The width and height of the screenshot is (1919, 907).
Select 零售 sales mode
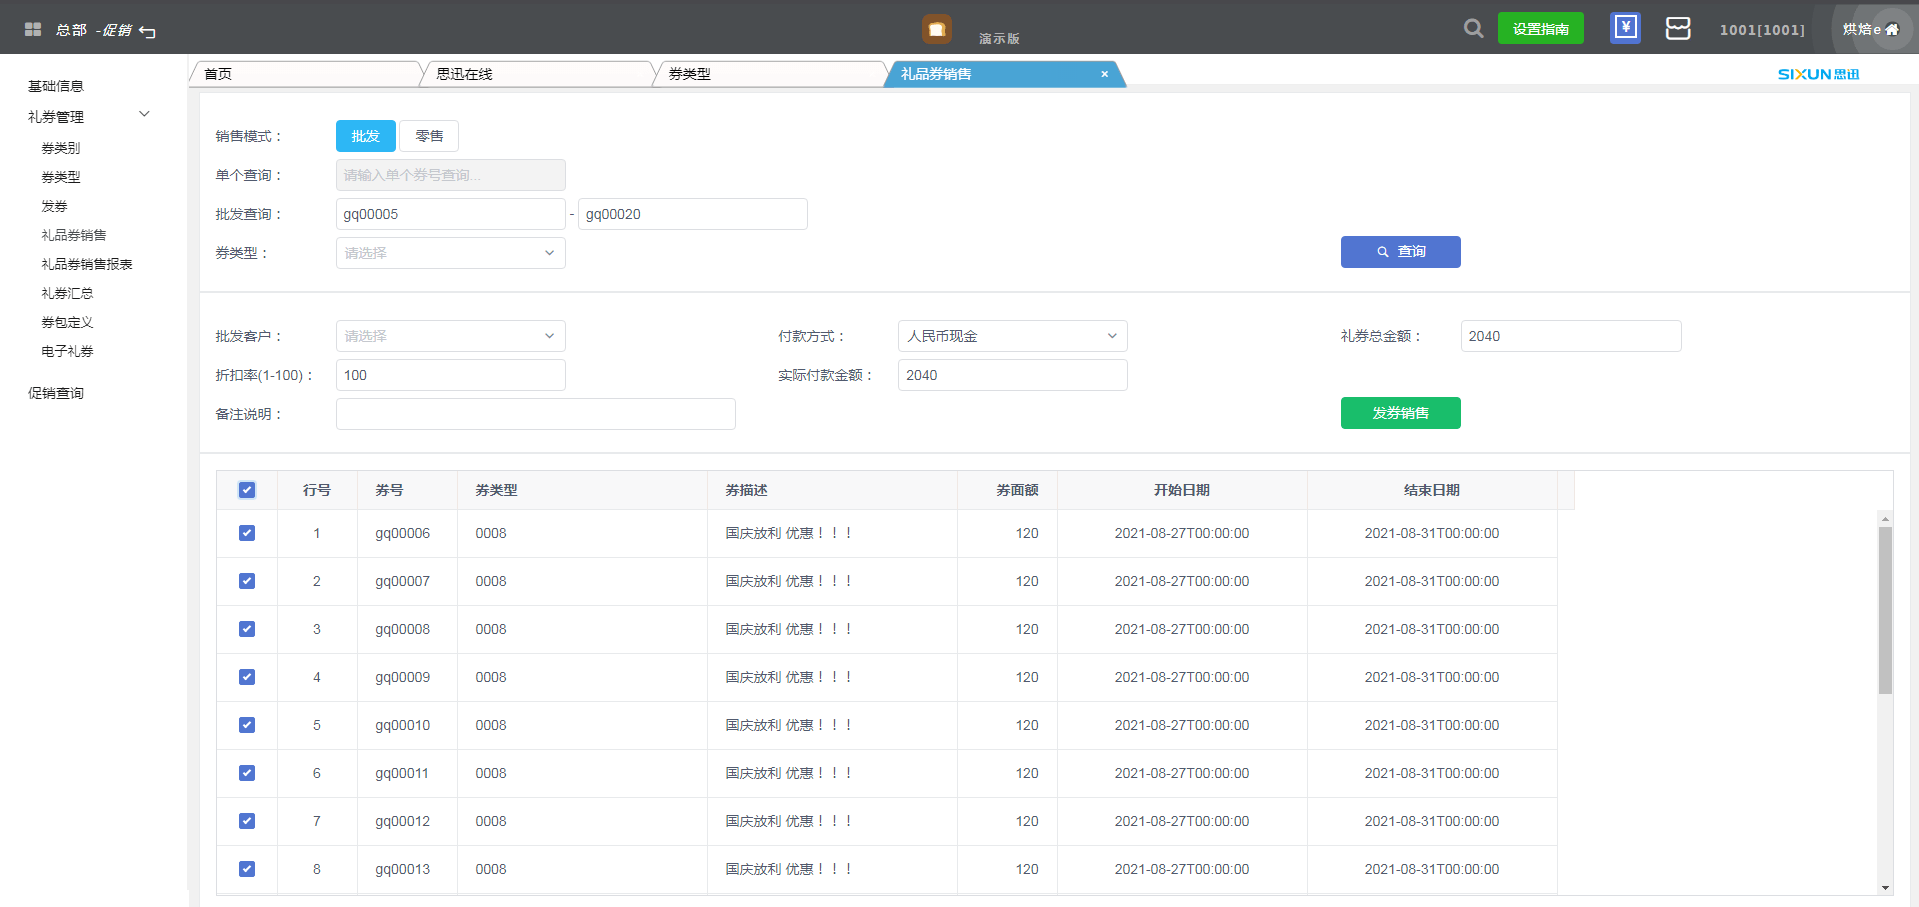(429, 136)
